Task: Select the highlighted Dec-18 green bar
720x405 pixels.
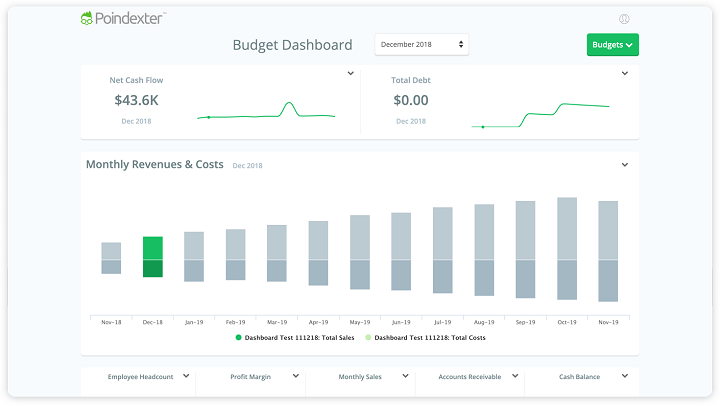Action: [x=153, y=257]
